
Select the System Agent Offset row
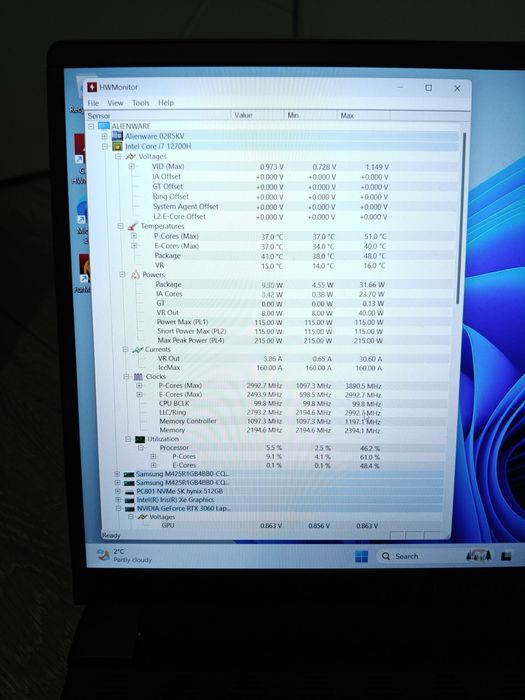click(x=271, y=206)
